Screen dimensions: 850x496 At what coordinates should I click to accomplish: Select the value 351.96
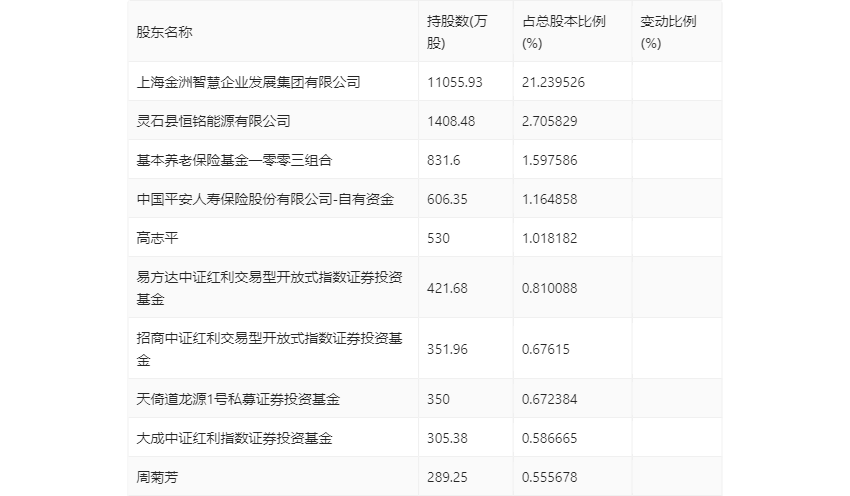(x=447, y=349)
